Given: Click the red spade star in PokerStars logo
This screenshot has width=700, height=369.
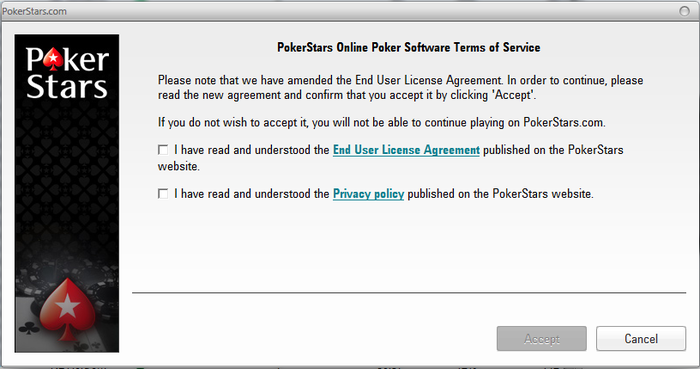Looking at the screenshot, I should (x=54, y=59).
